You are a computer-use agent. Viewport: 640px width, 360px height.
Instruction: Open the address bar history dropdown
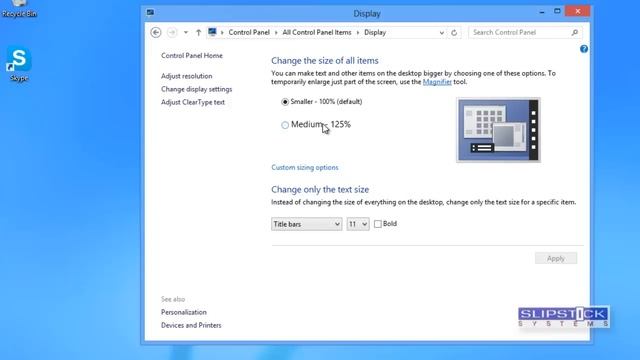tap(441, 33)
